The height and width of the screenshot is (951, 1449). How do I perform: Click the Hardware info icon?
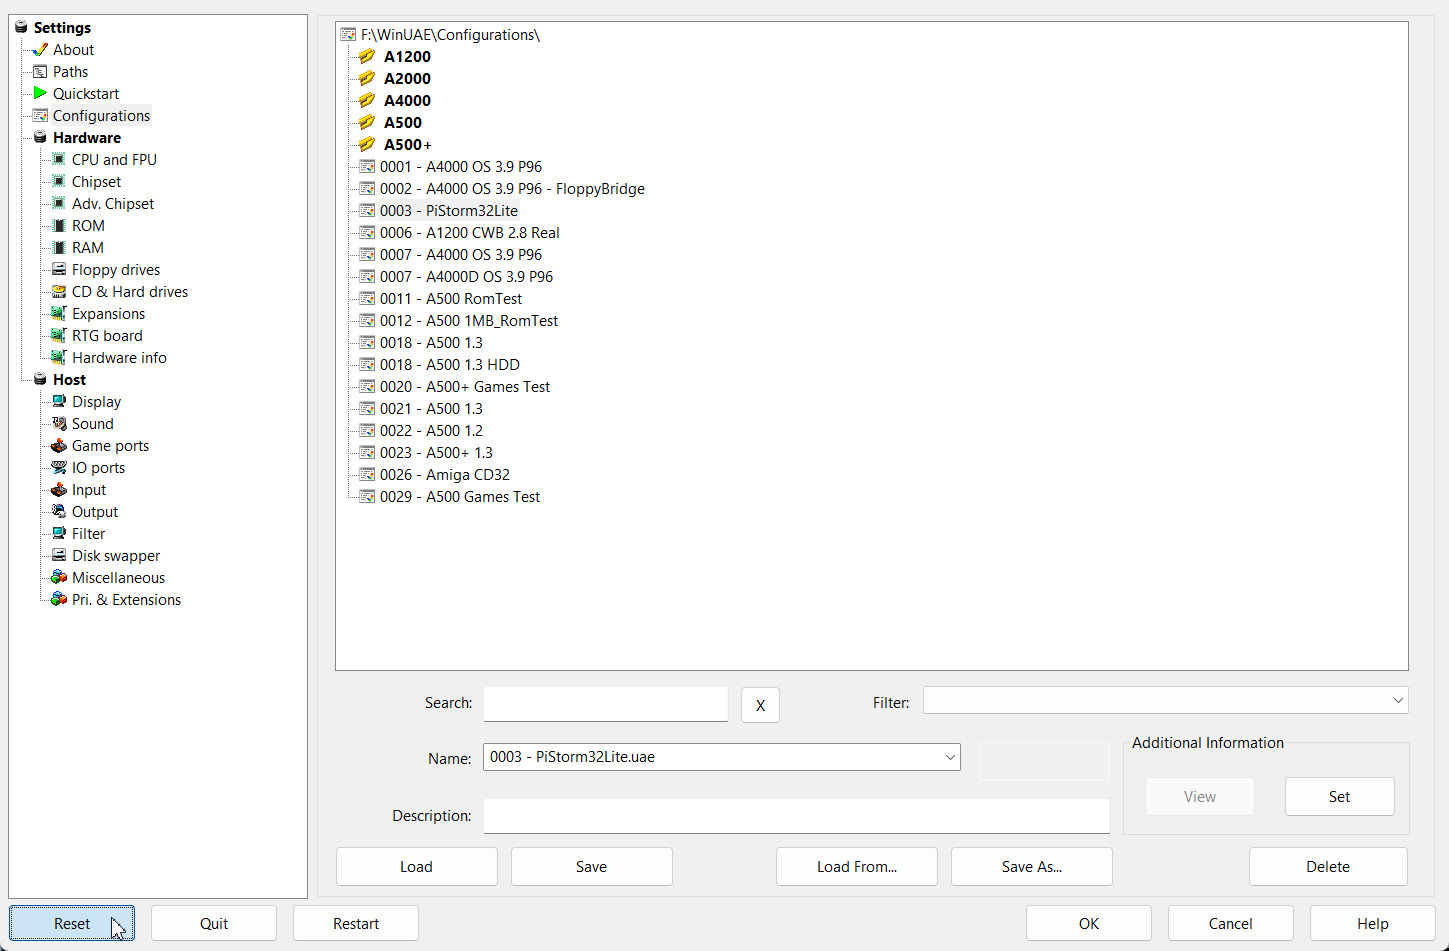59,358
